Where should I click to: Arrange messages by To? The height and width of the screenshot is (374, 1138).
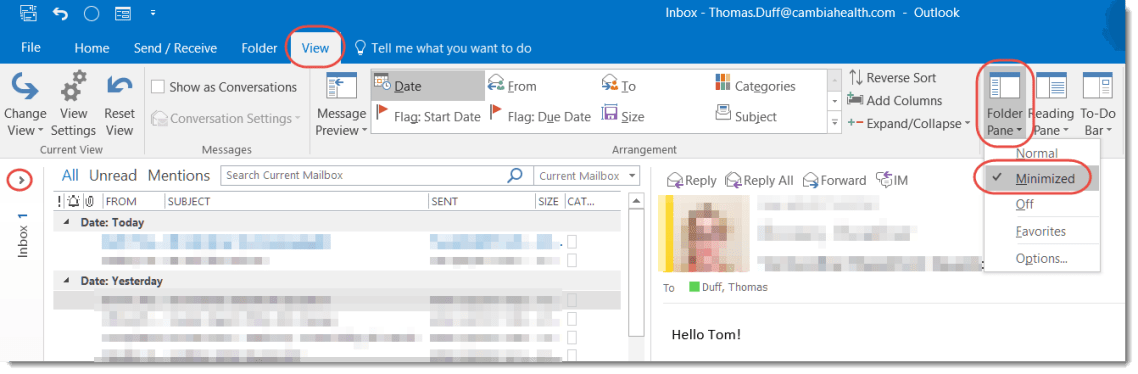point(619,86)
